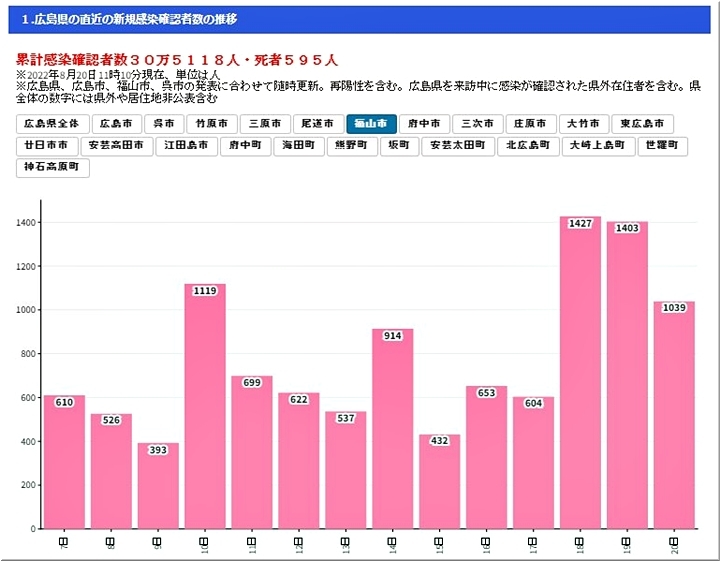Screen dimensions: 720x561
Task: Choose the 尾道市 button
Action: tap(317, 124)
